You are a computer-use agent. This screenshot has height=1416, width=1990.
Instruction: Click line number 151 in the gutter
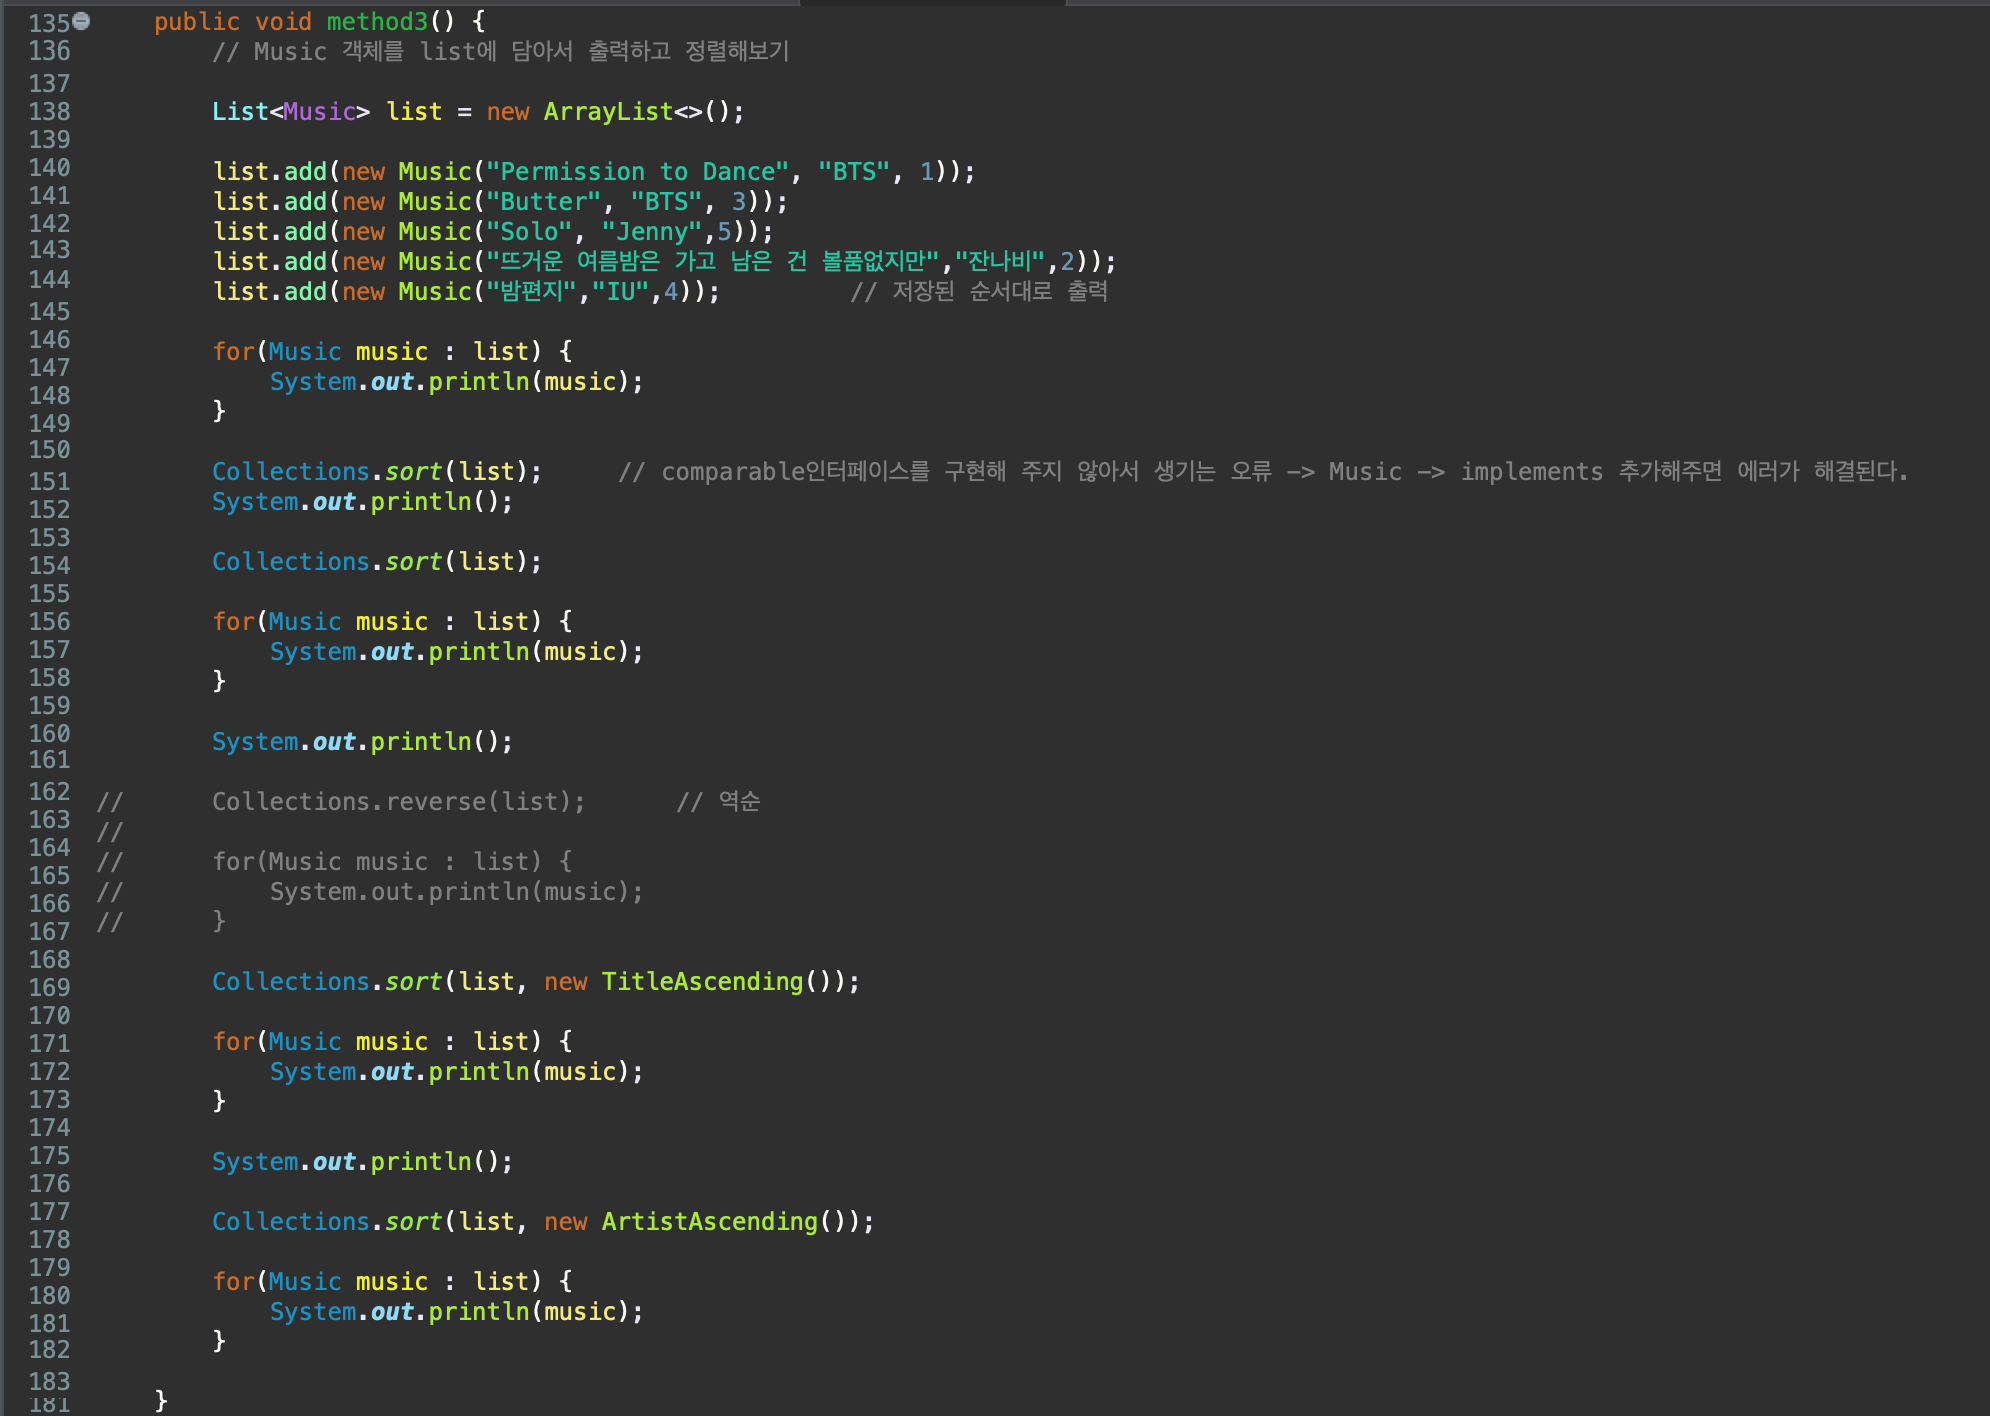click(49, 481)
